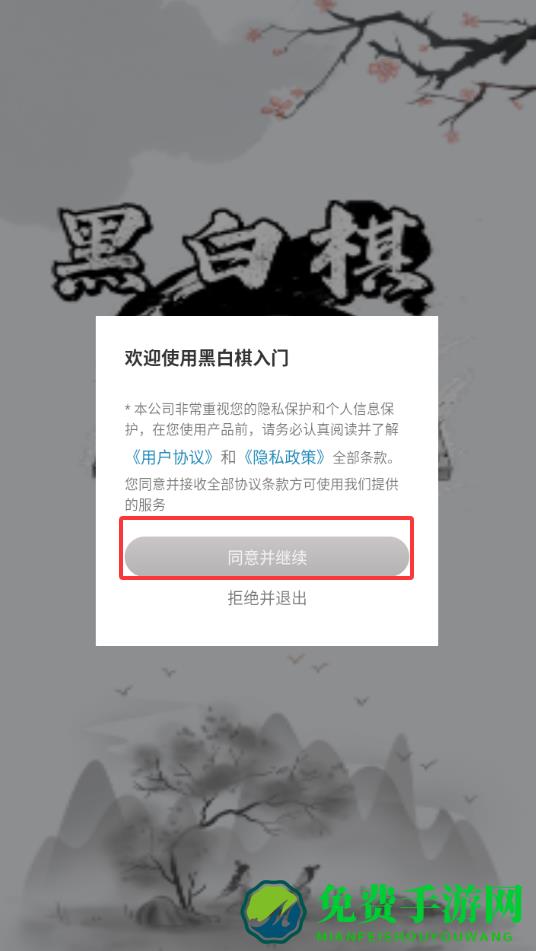This screenshot has height=951, width=536.
Task: Tap the 同意并继续 button
Action: point(267,556)
